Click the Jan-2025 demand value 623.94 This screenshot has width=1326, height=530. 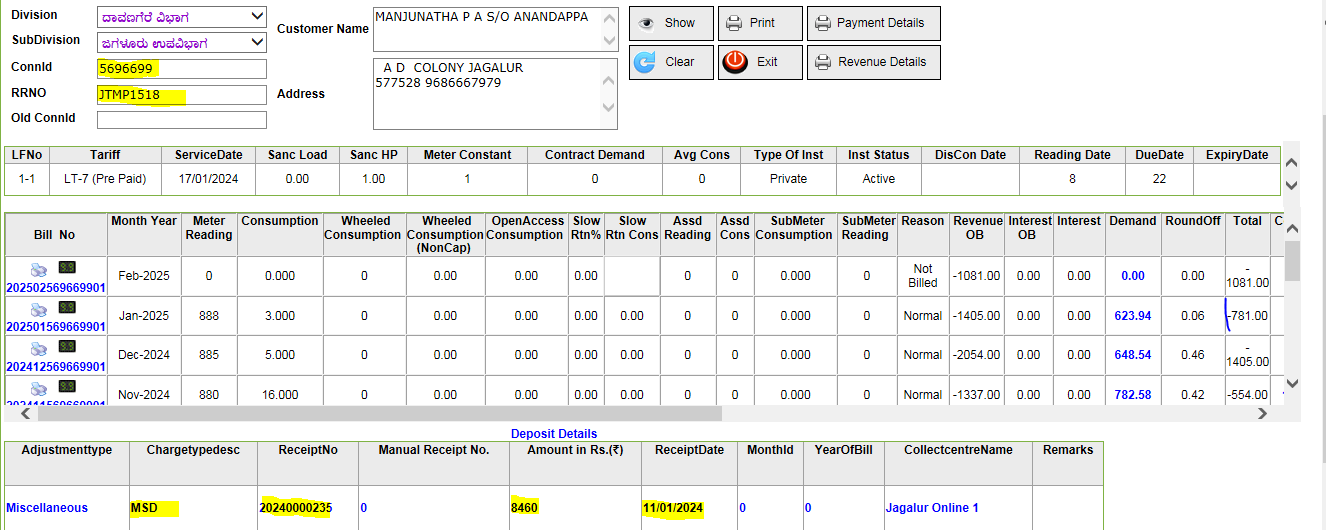(x=1133, y=316)
